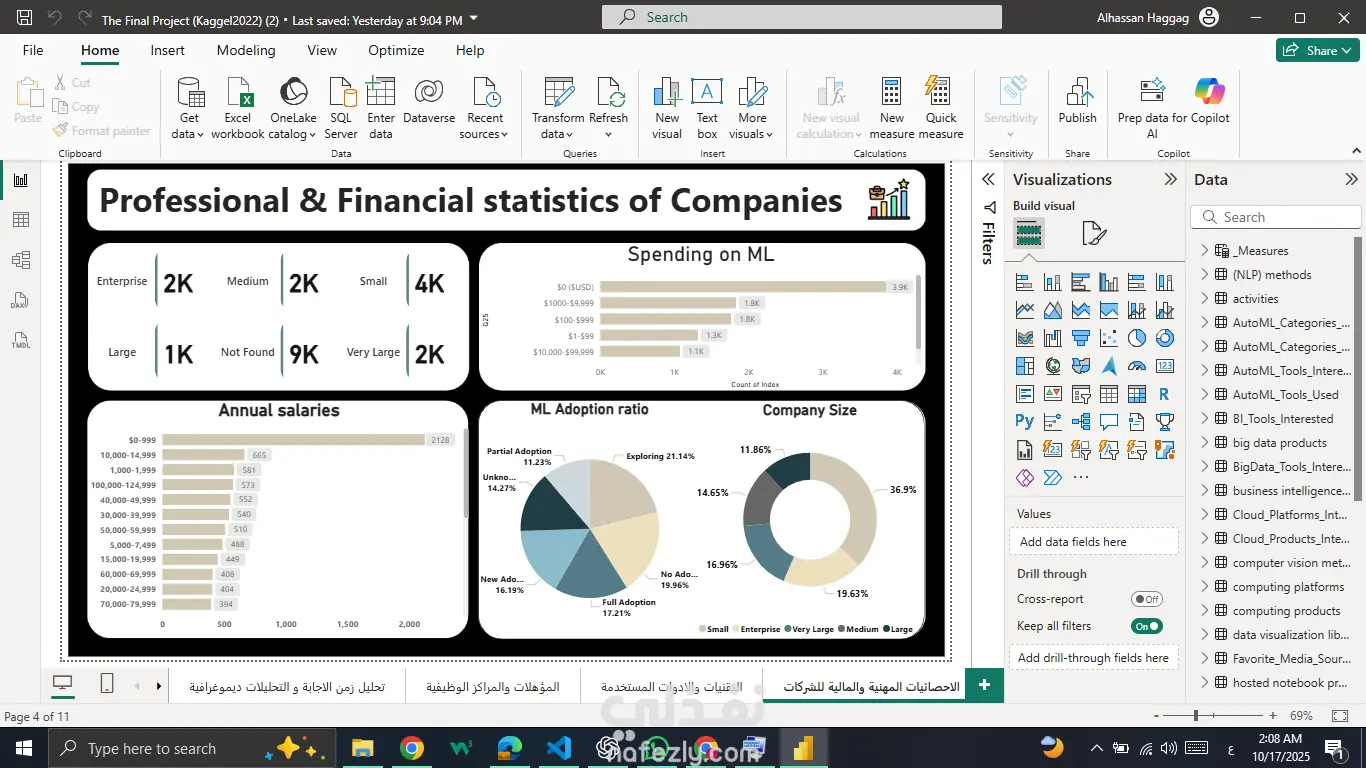
Task: Collapse the Visualizations pane
Action: coord(1170,180)
